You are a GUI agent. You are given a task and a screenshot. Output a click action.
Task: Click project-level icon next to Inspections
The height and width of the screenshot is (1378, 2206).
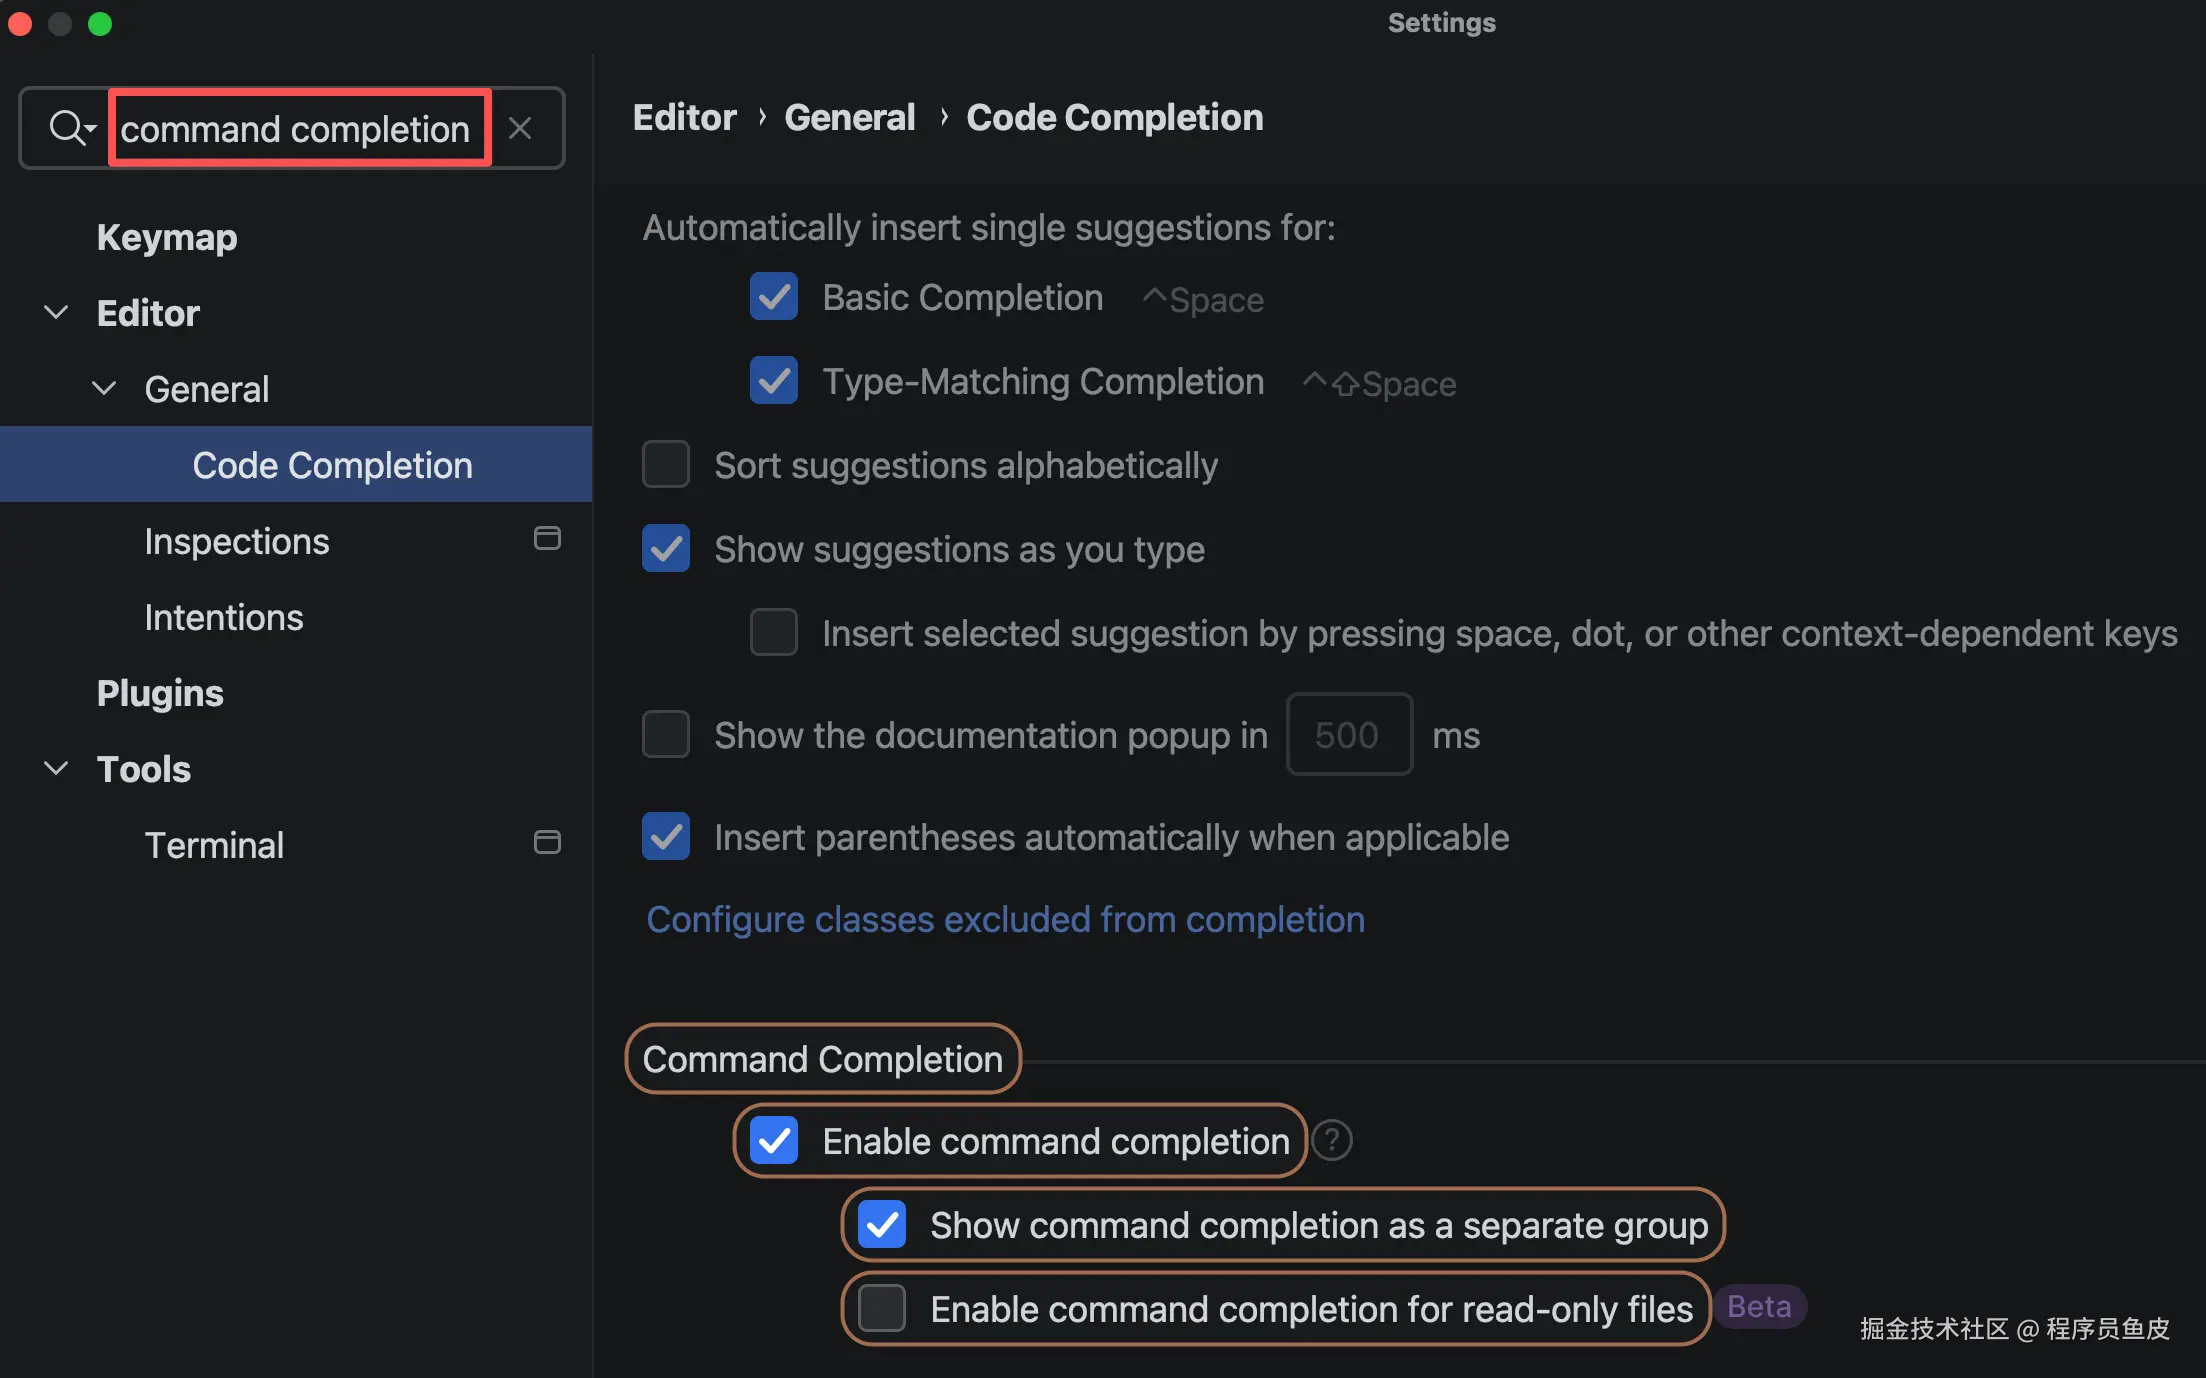(x=547, y=539)
